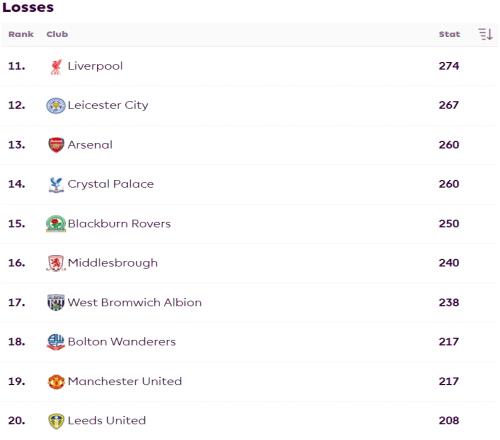Open the Liverpool club name link
500x440 pixels.
point(95,66)
